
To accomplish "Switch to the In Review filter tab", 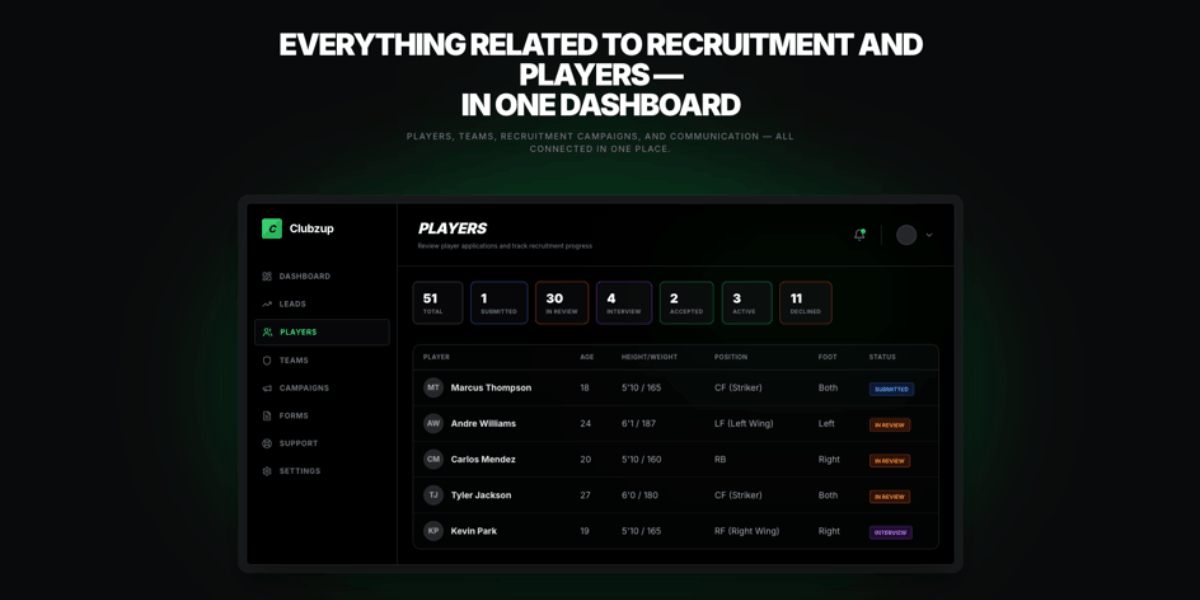I will coord(561,302).
